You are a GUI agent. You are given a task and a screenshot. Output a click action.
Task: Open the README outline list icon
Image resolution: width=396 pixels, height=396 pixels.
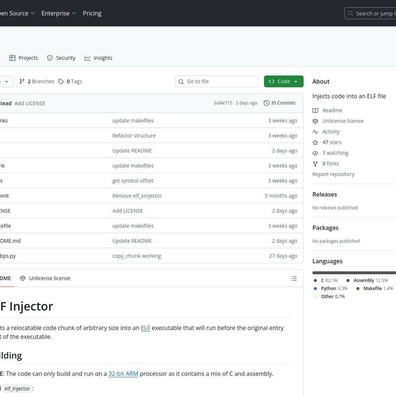(294, 278)
